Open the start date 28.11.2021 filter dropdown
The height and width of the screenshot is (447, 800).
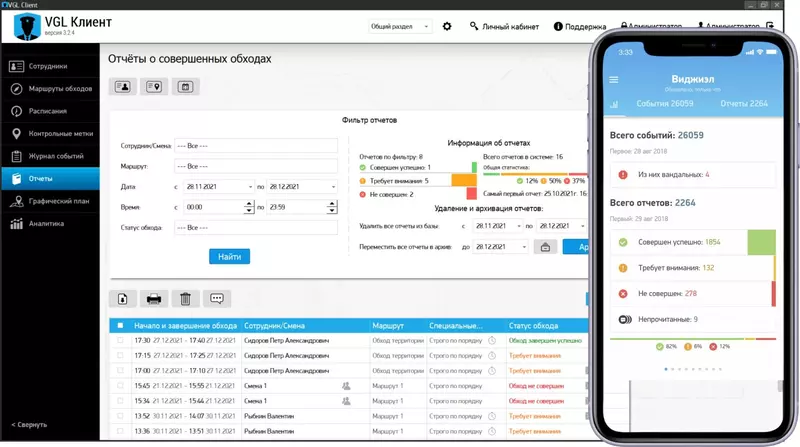(x=249, y=187)
